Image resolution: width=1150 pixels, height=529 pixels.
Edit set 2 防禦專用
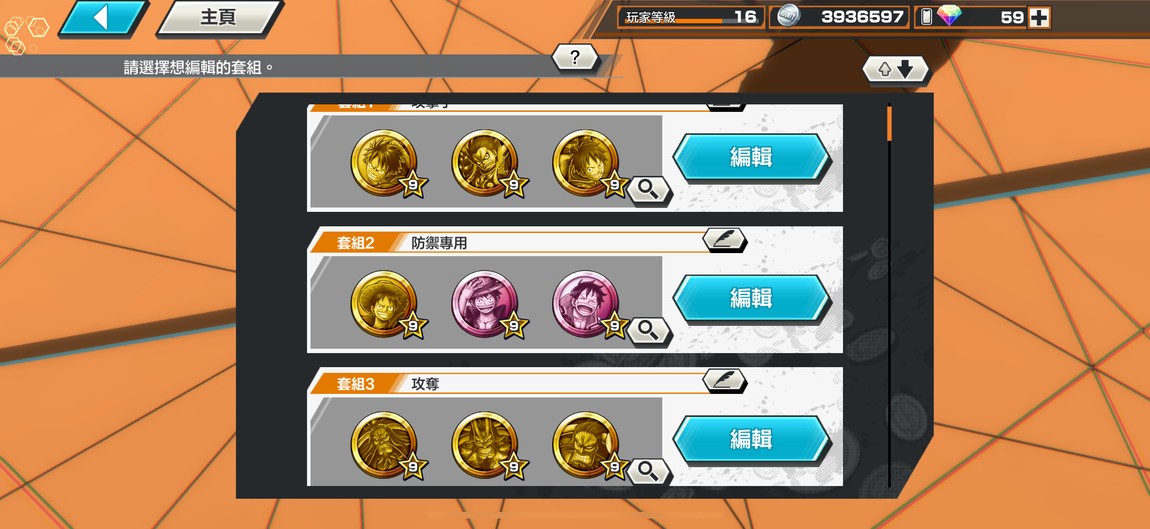tap(751, 298)
